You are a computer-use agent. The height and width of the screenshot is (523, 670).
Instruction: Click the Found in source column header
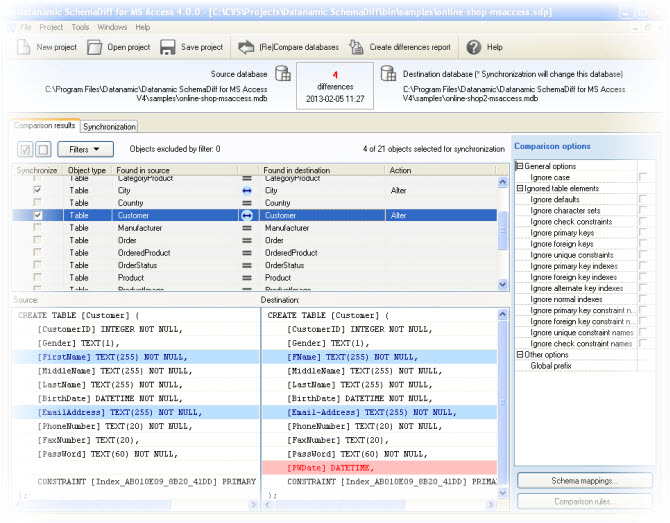pyautogui.click(x=175, y=170)
